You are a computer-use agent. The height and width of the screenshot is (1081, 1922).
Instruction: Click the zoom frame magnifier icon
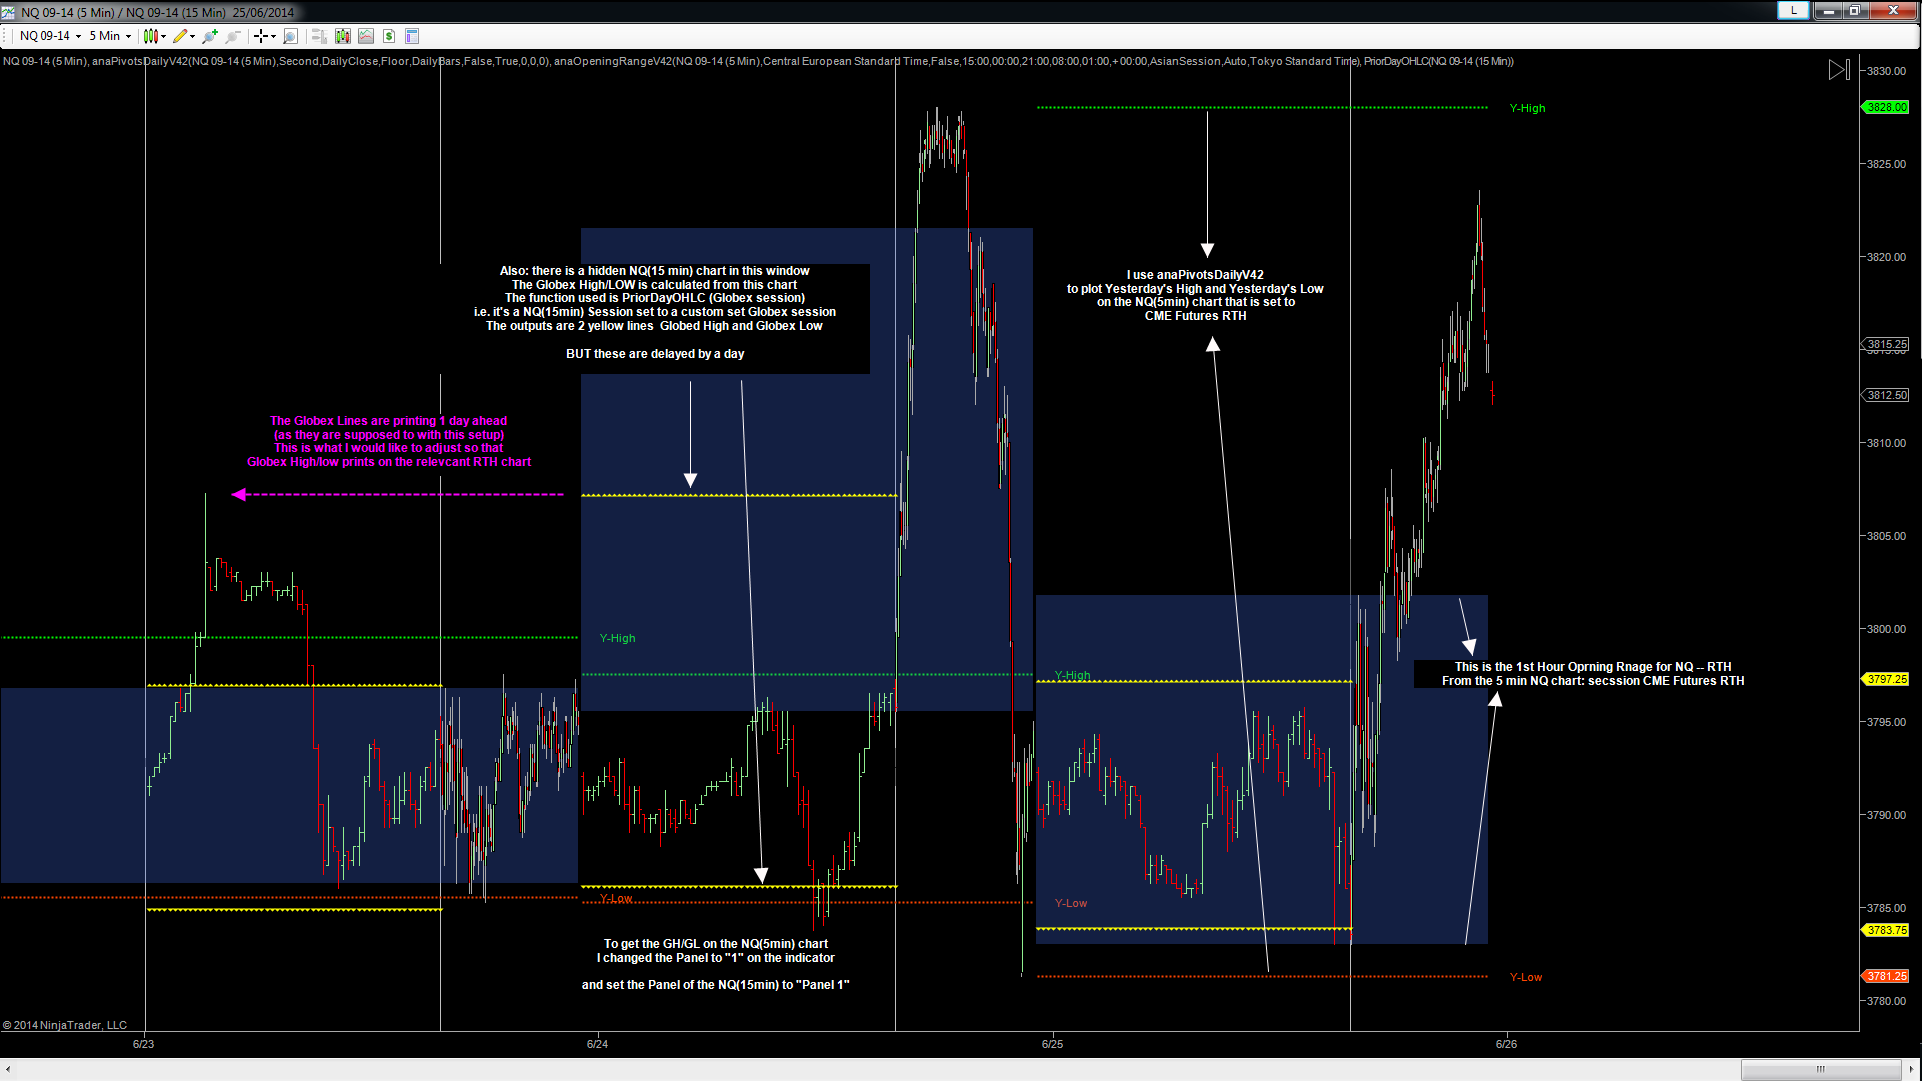click(291, 36)
